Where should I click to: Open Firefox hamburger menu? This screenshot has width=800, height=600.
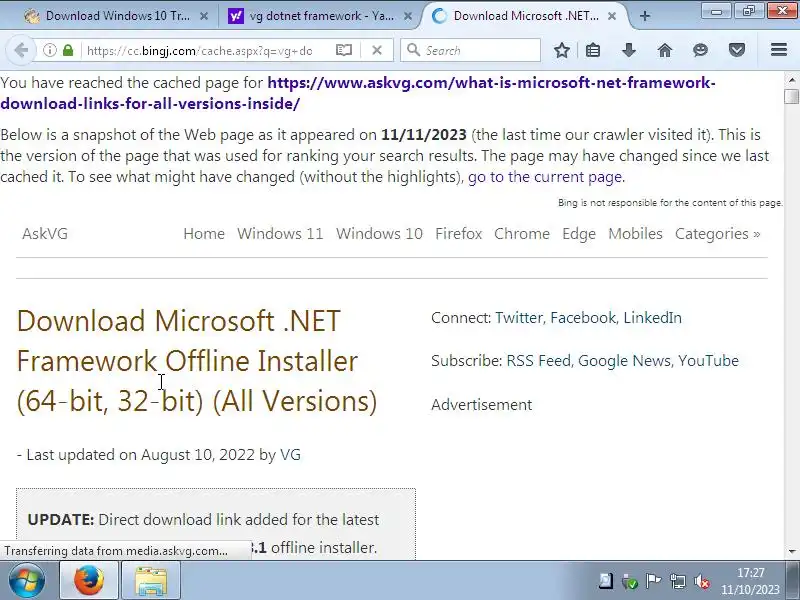(779, 49)
